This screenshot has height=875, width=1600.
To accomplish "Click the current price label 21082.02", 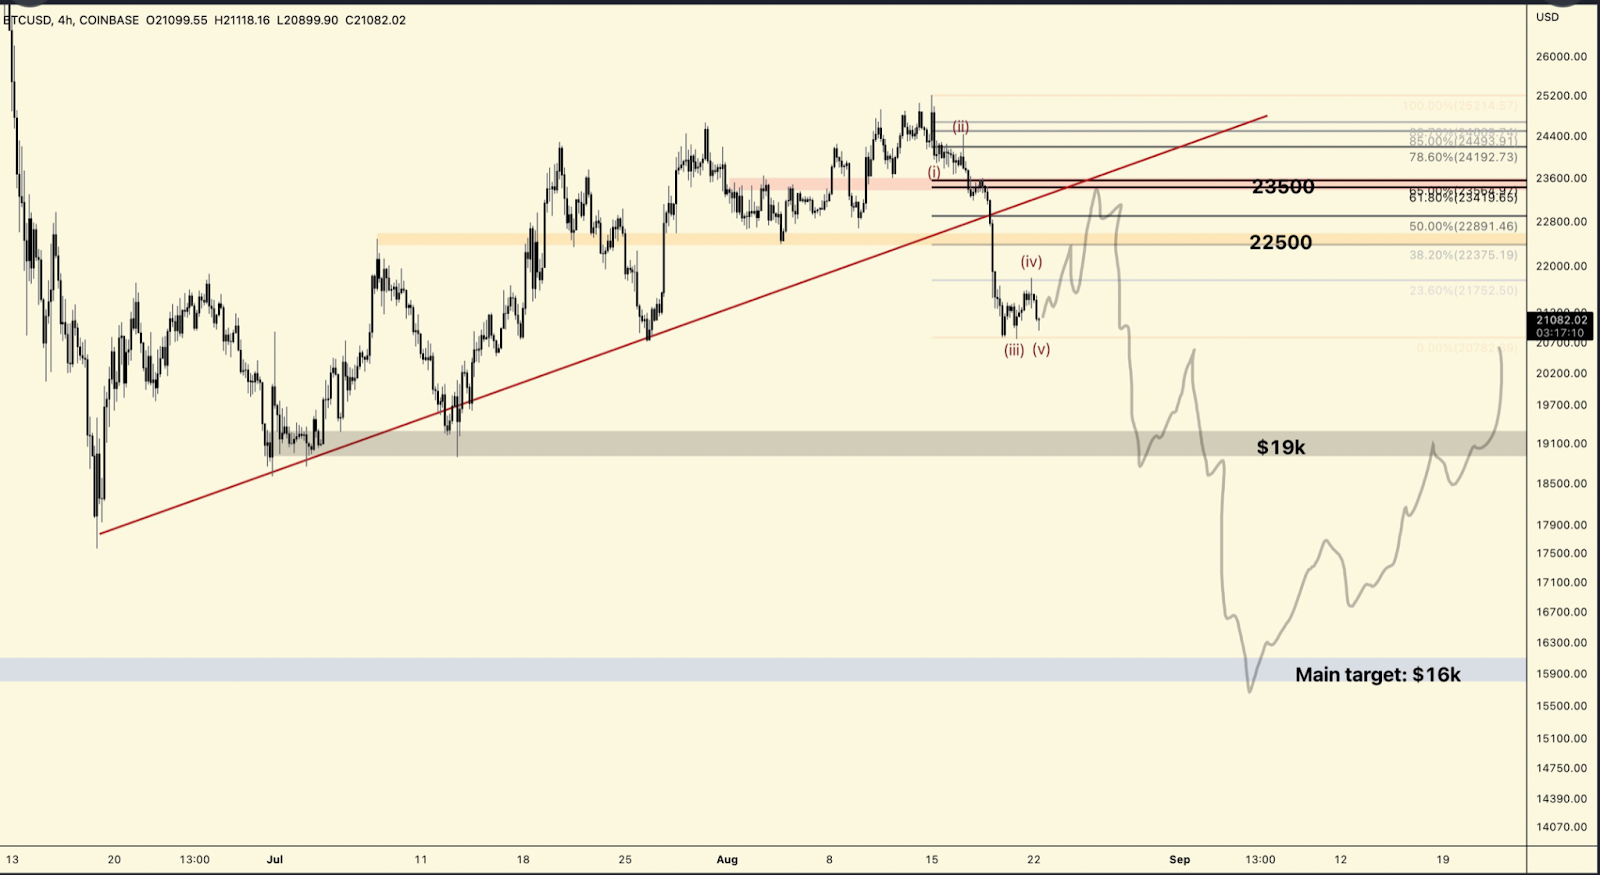I will pyautogui.click(x=1561, y=320).
